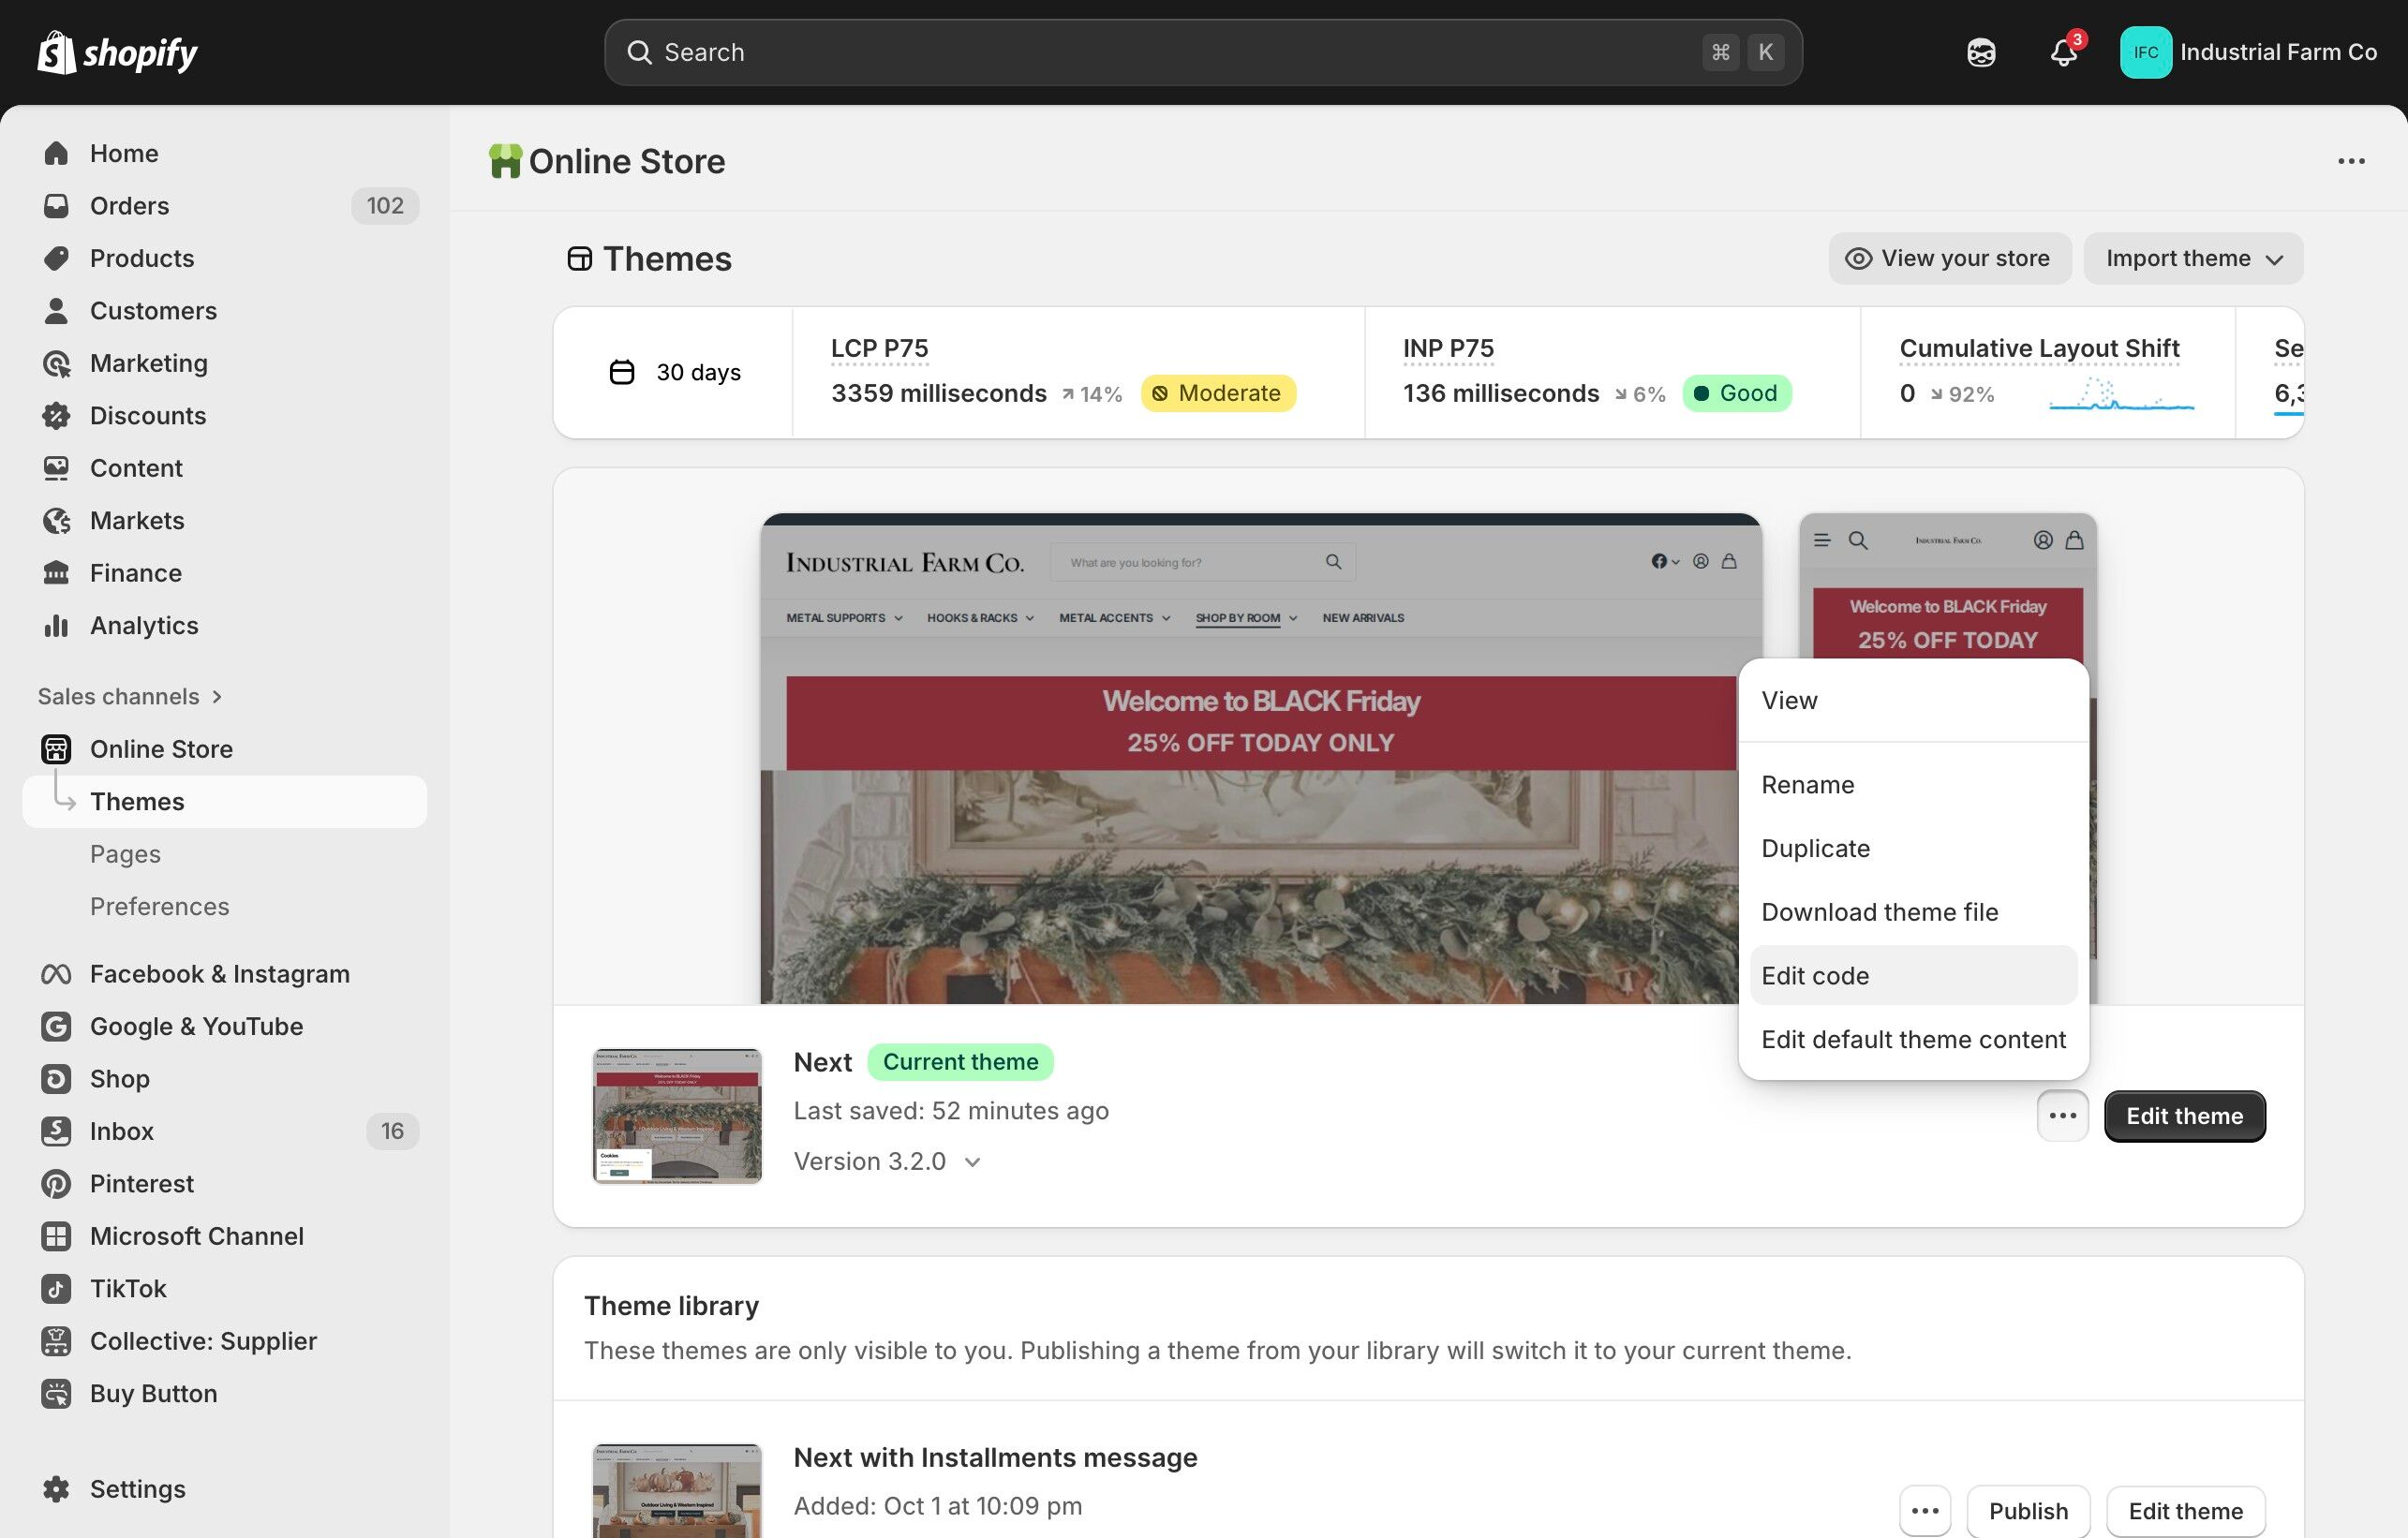Image resolution: width=2408 pixels, height=1538 pixels.
Task: Click three-dots button for Next with Installments theme
Action: (1924, 1510)
